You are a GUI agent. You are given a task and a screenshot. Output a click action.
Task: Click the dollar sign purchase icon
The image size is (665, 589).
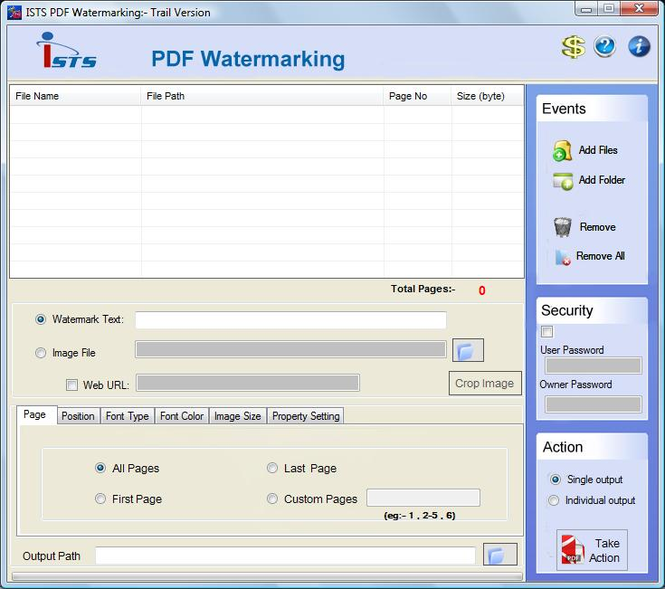point(573,47)
